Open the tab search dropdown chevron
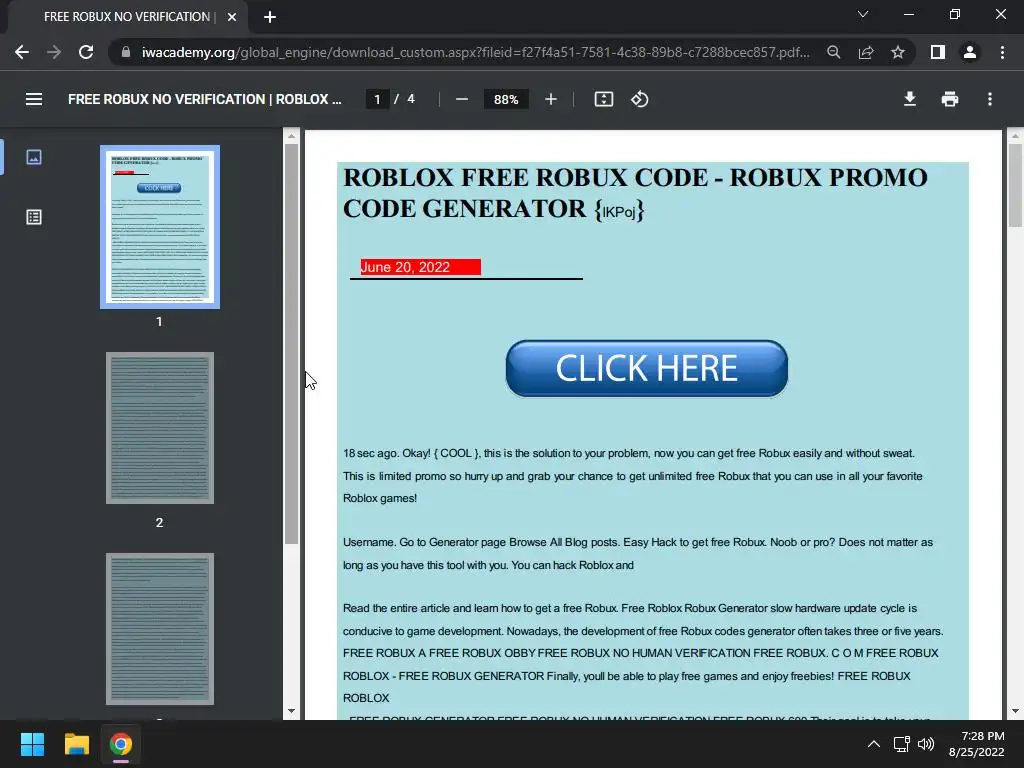This screenshot has width=1024, height=768. [x=863, y=14]
